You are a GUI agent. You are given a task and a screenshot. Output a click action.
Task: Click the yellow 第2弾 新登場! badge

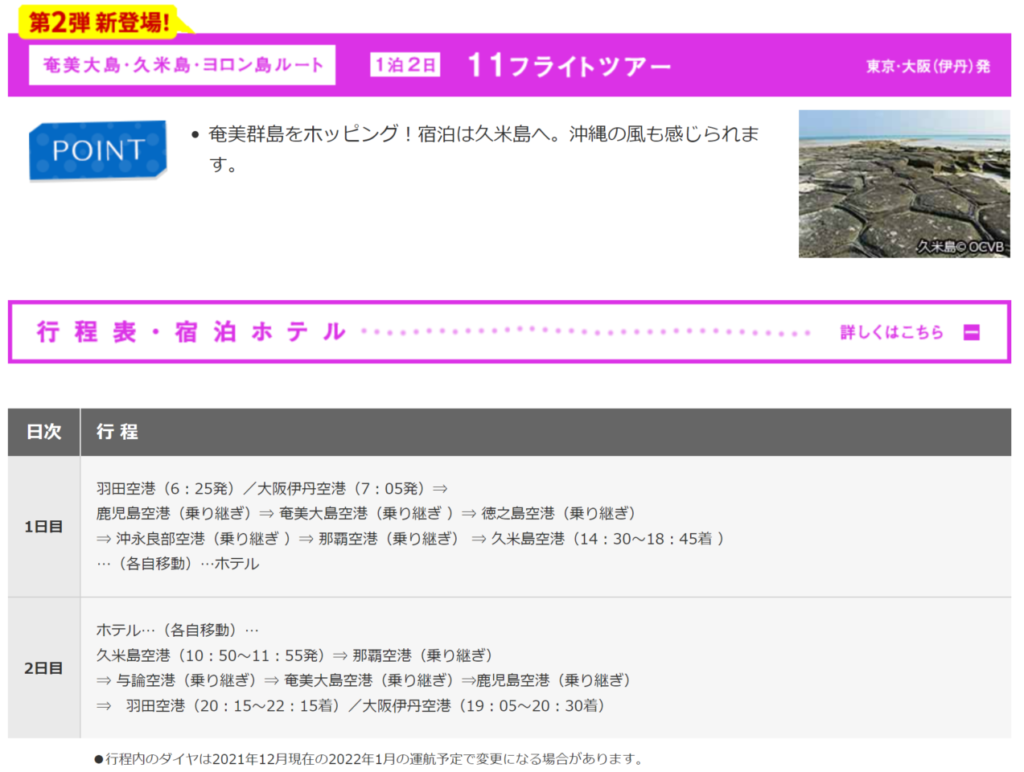click(x=99, y=19)
